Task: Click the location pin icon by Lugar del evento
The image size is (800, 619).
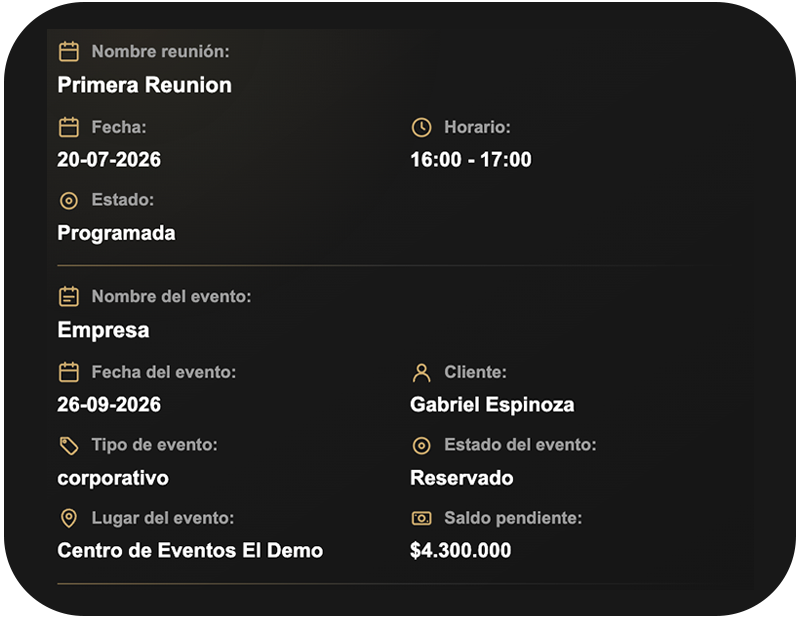Action: (x=69, y=518)
